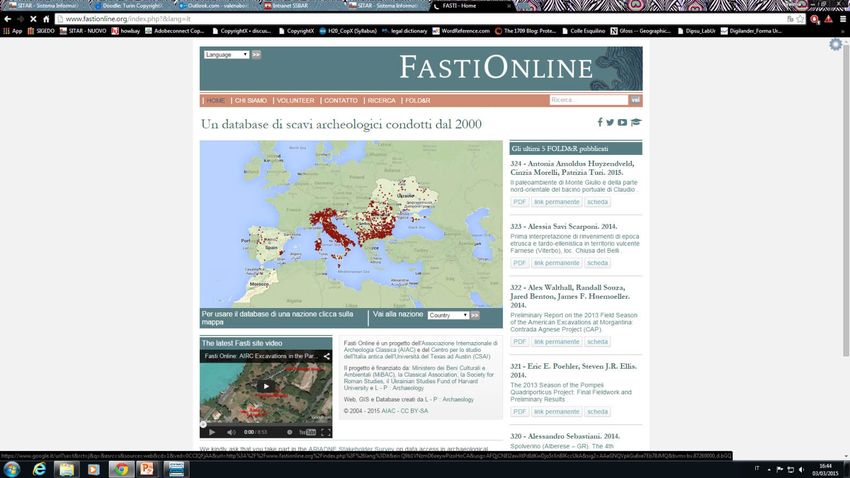Seek the video progress bar
The height and width of the screenshot is (478, 850).
[x=266, y=424]
